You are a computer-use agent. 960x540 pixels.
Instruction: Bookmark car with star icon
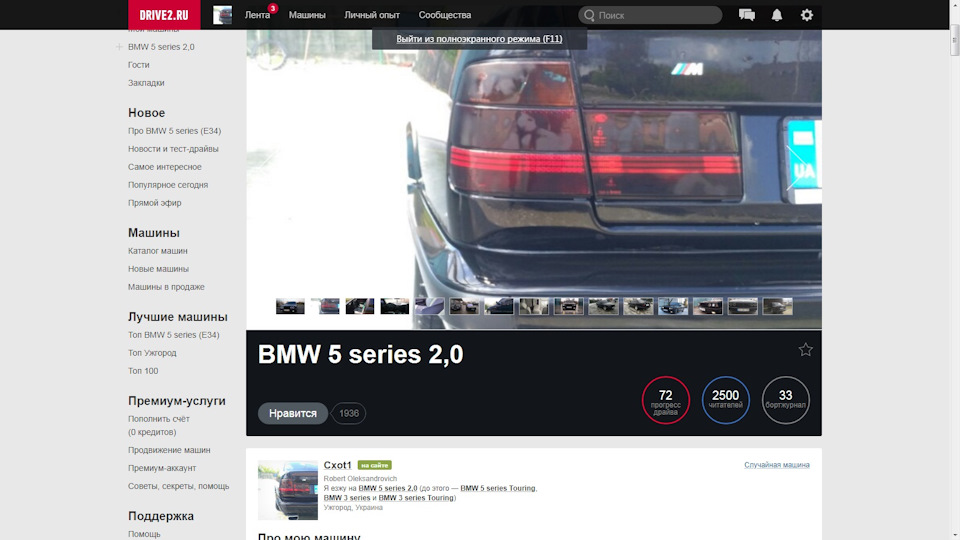tap(805, 350)
